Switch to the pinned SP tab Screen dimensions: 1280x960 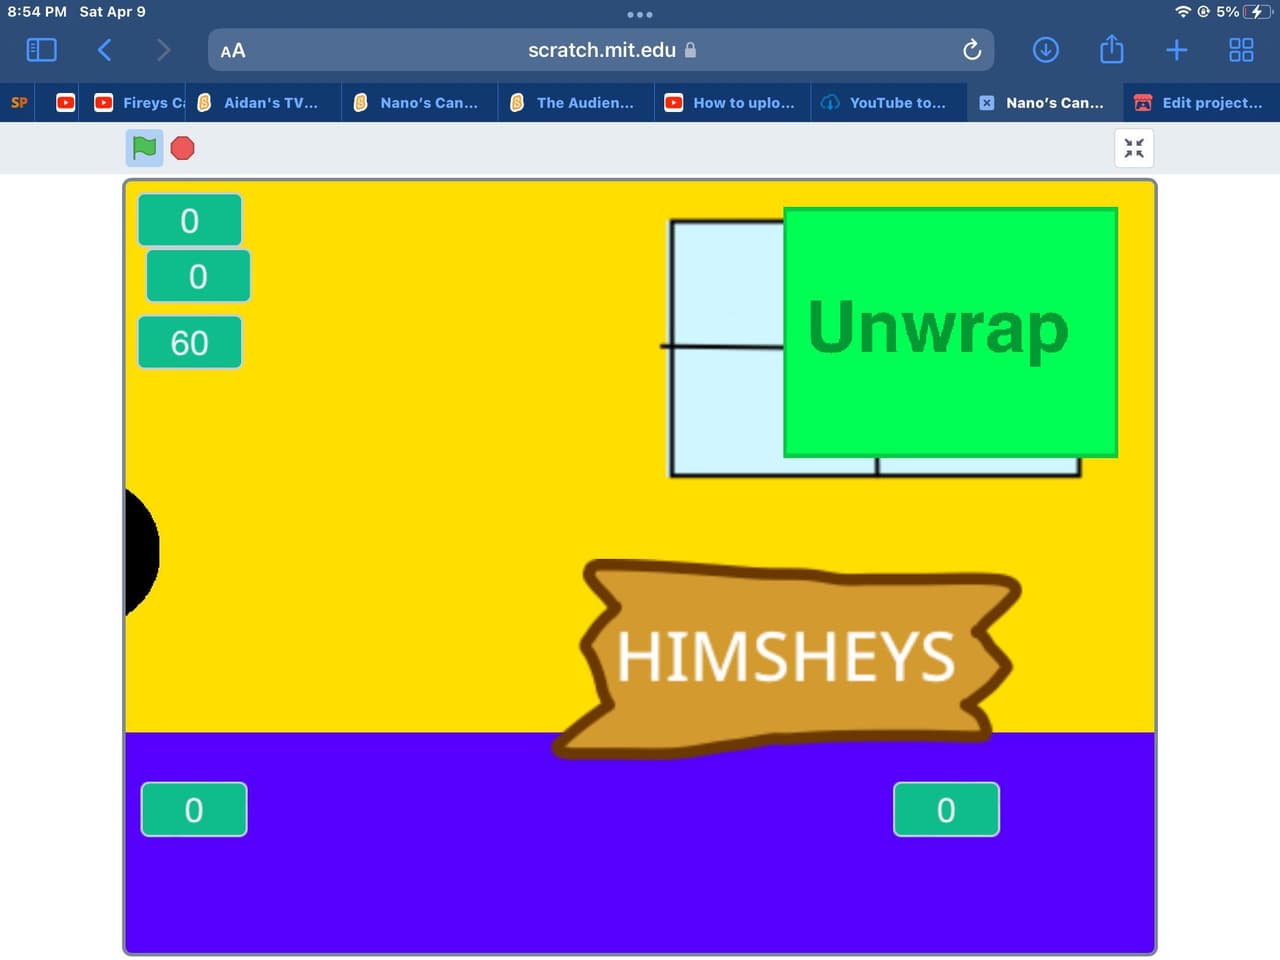pyautogui.click(x=19, y=103)
